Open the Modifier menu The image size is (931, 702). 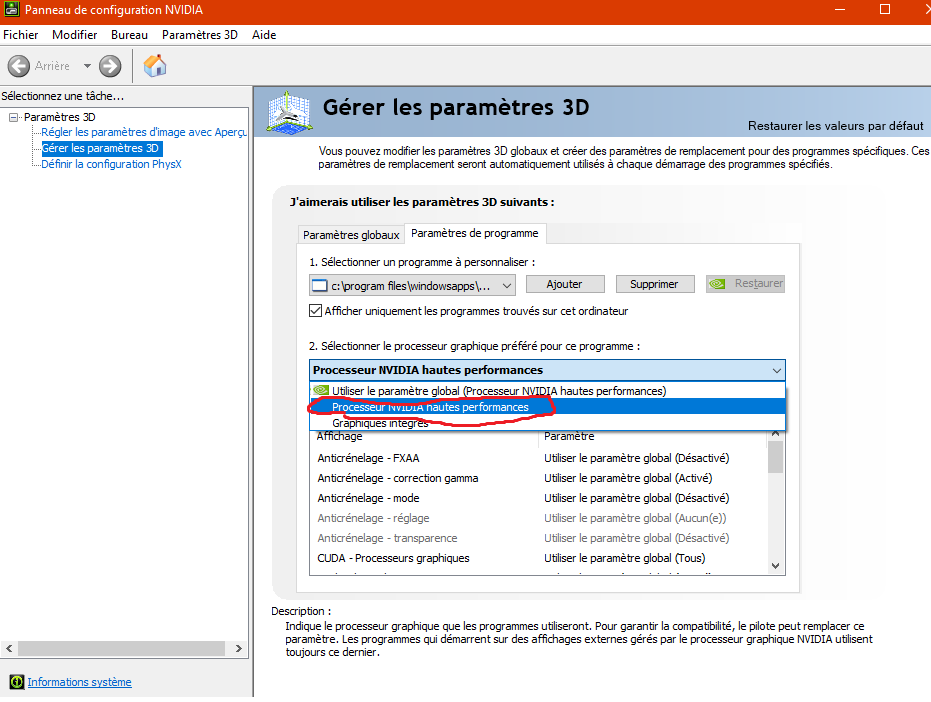coord(74,35)
